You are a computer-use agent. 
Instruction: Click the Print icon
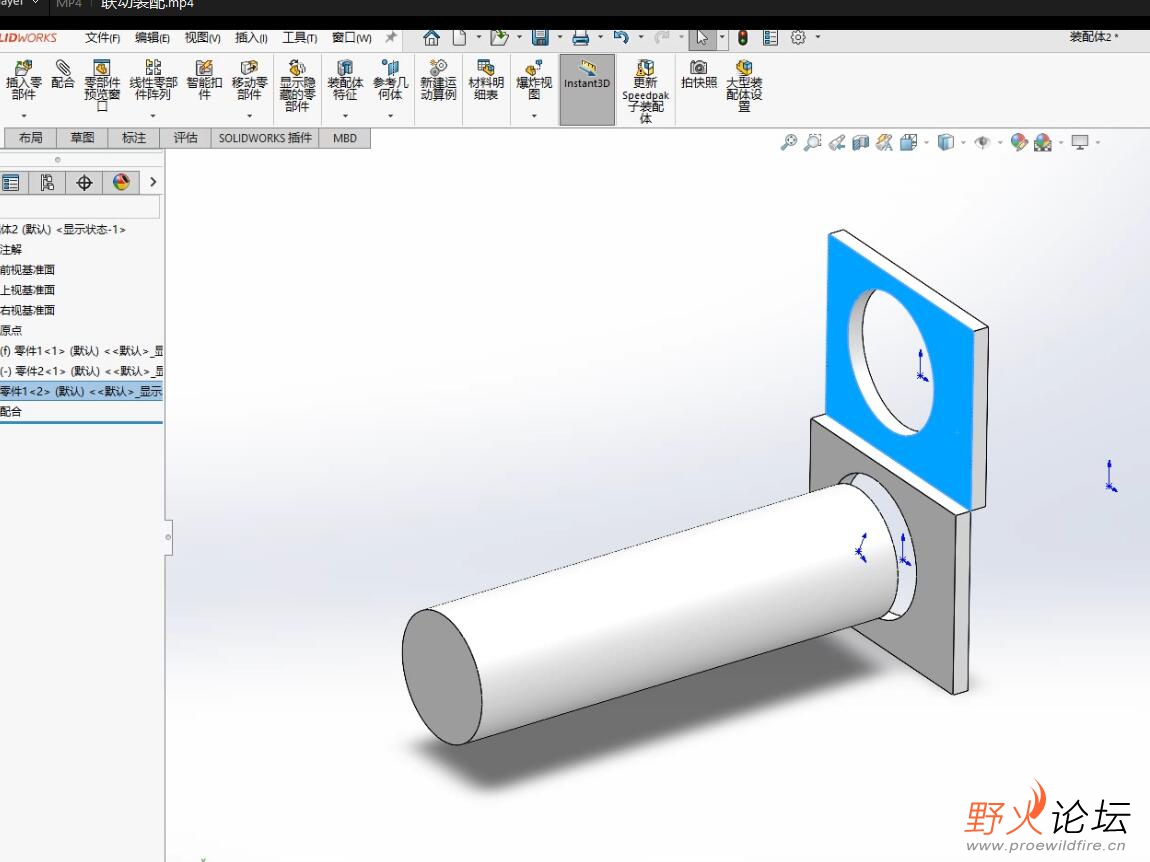coord(581,37)
